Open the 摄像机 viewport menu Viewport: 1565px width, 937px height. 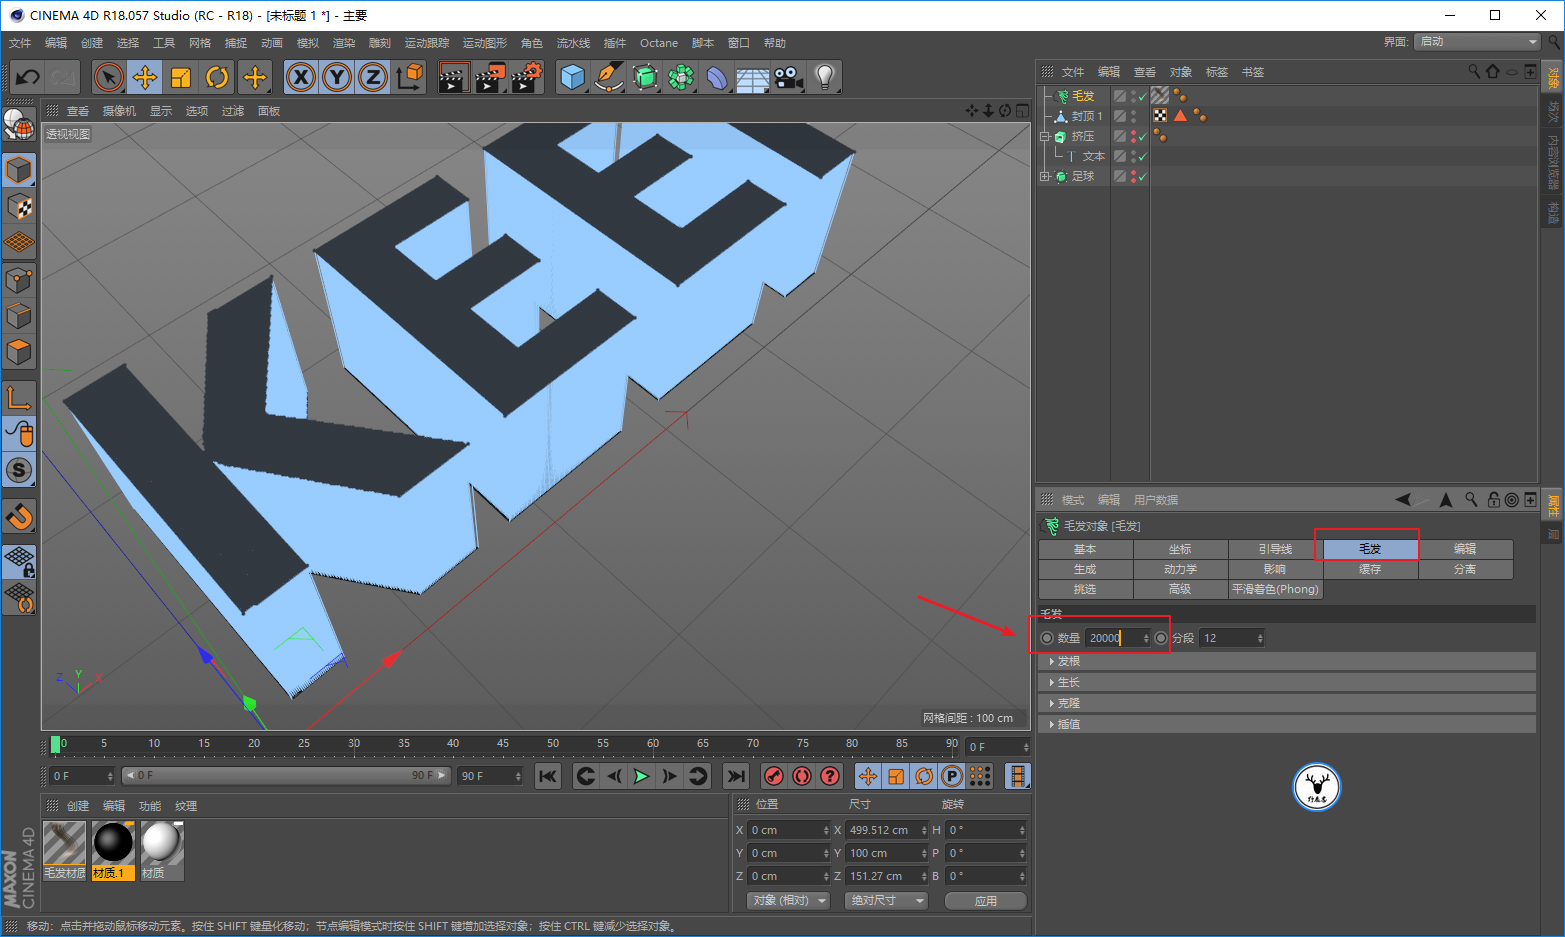119,111
